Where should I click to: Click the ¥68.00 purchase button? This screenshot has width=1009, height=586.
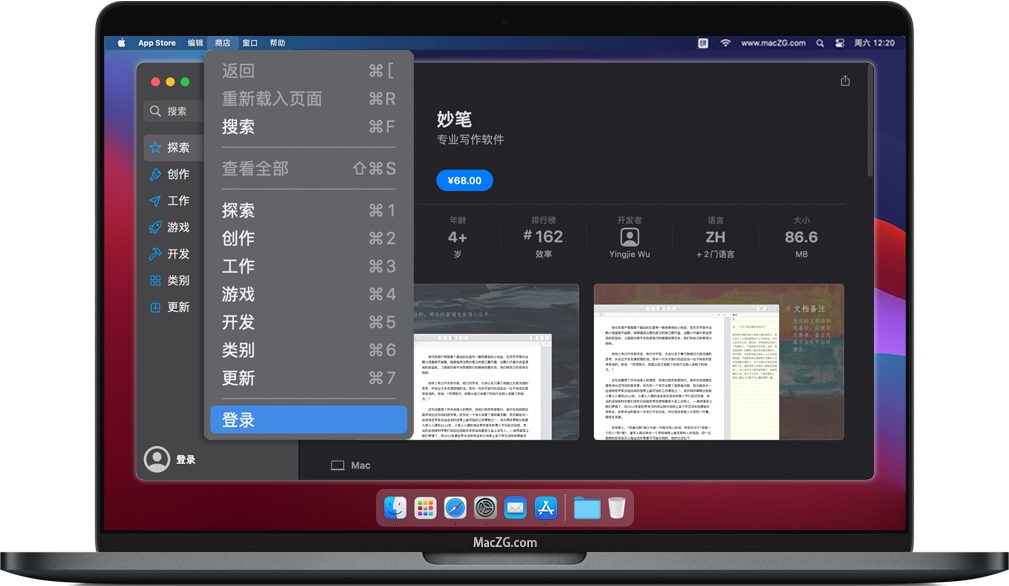(464, 180)
